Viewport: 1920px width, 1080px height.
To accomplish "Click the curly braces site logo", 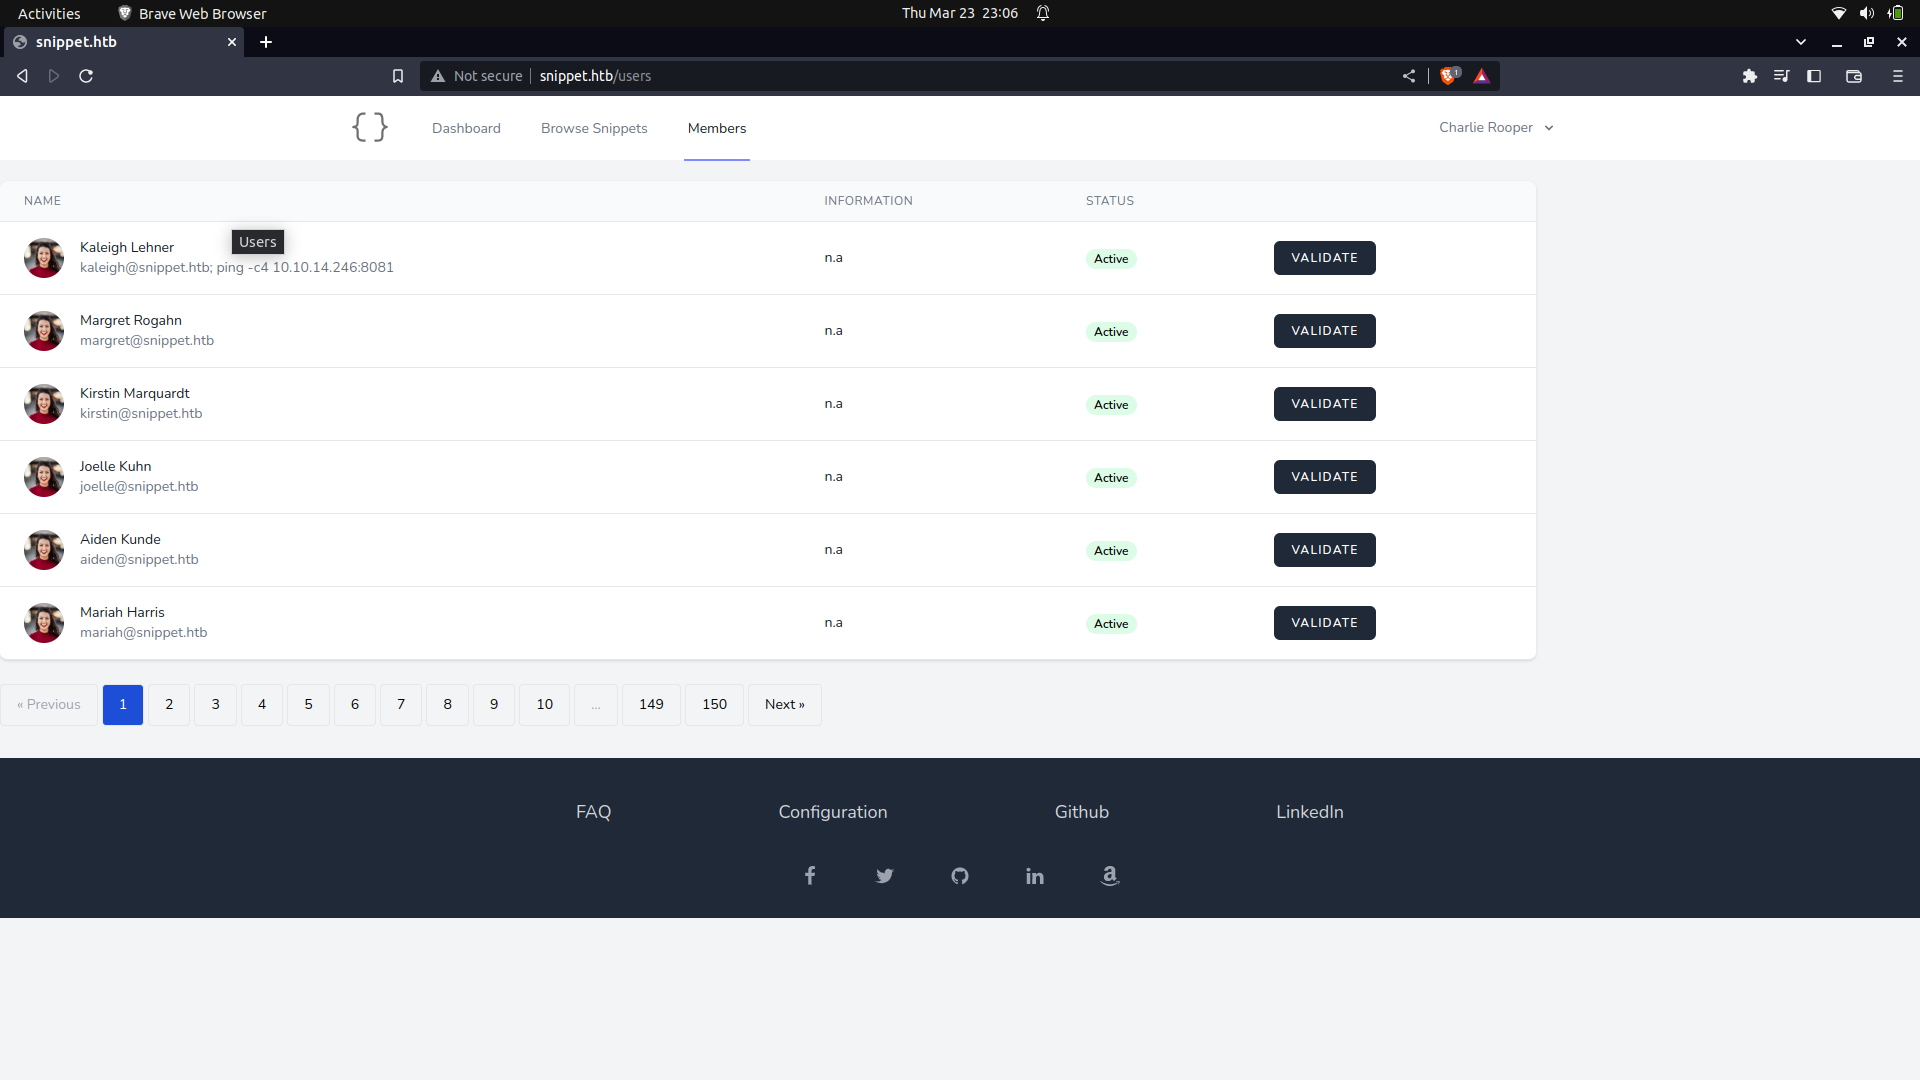I will [370, 127].
